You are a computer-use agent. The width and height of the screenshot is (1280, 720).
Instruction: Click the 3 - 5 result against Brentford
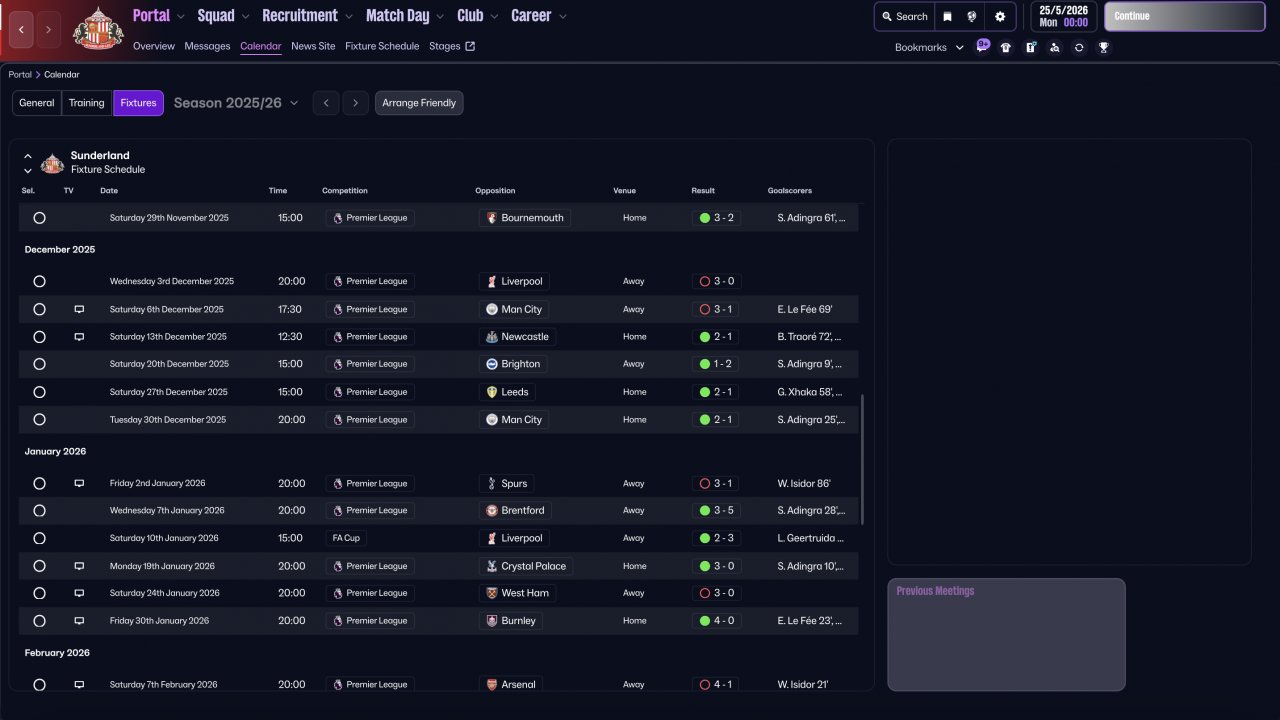coord(716,511)
